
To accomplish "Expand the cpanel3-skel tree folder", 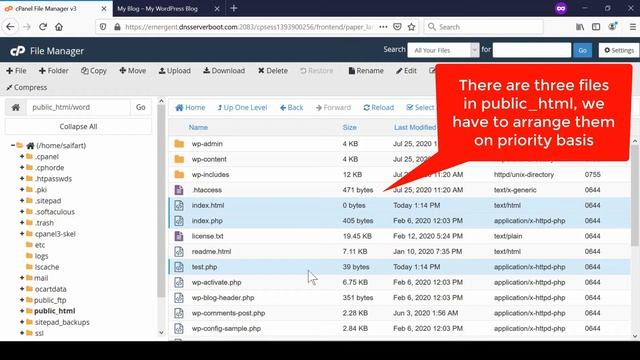I will [x=22, y=233].
